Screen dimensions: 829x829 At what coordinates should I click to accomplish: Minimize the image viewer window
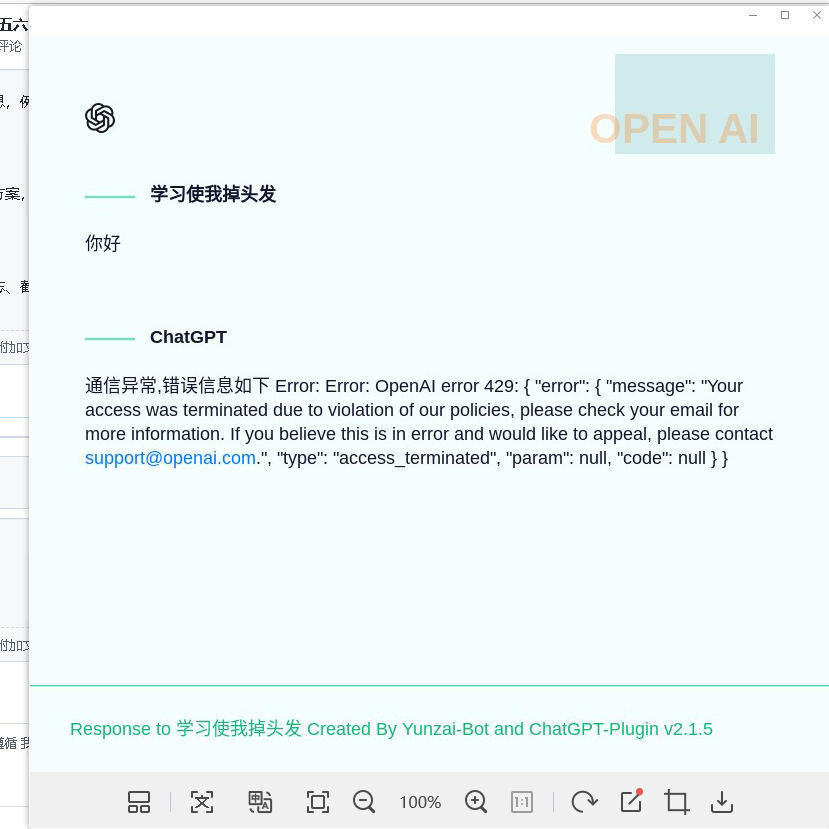click(753, 15)
